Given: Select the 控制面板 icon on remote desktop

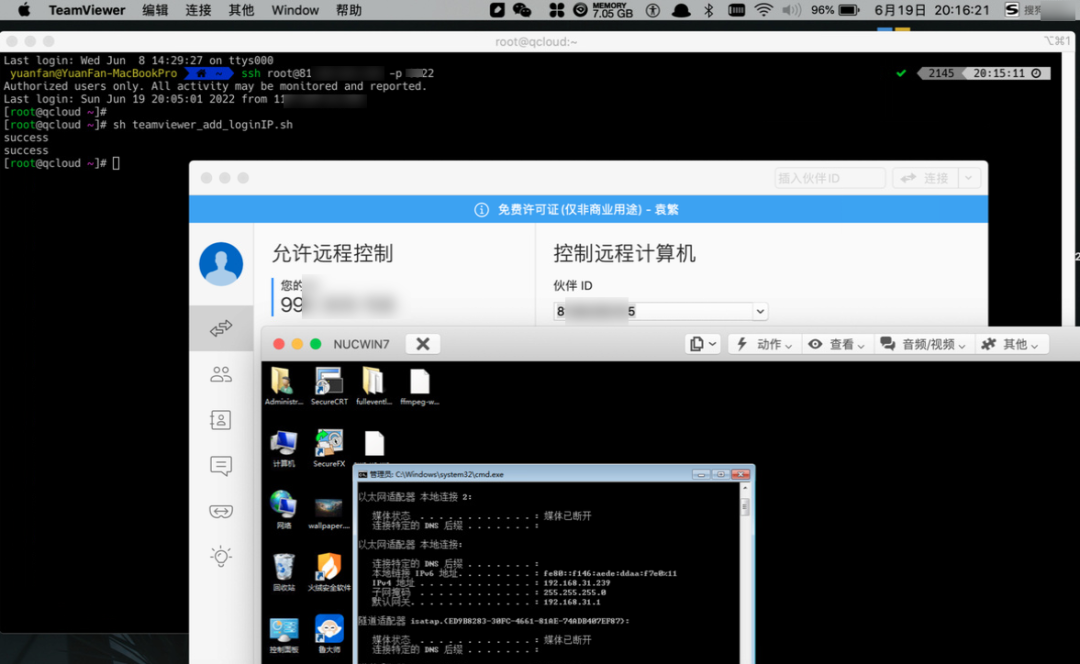Looking at the screenshot, I should coord(283,634).
